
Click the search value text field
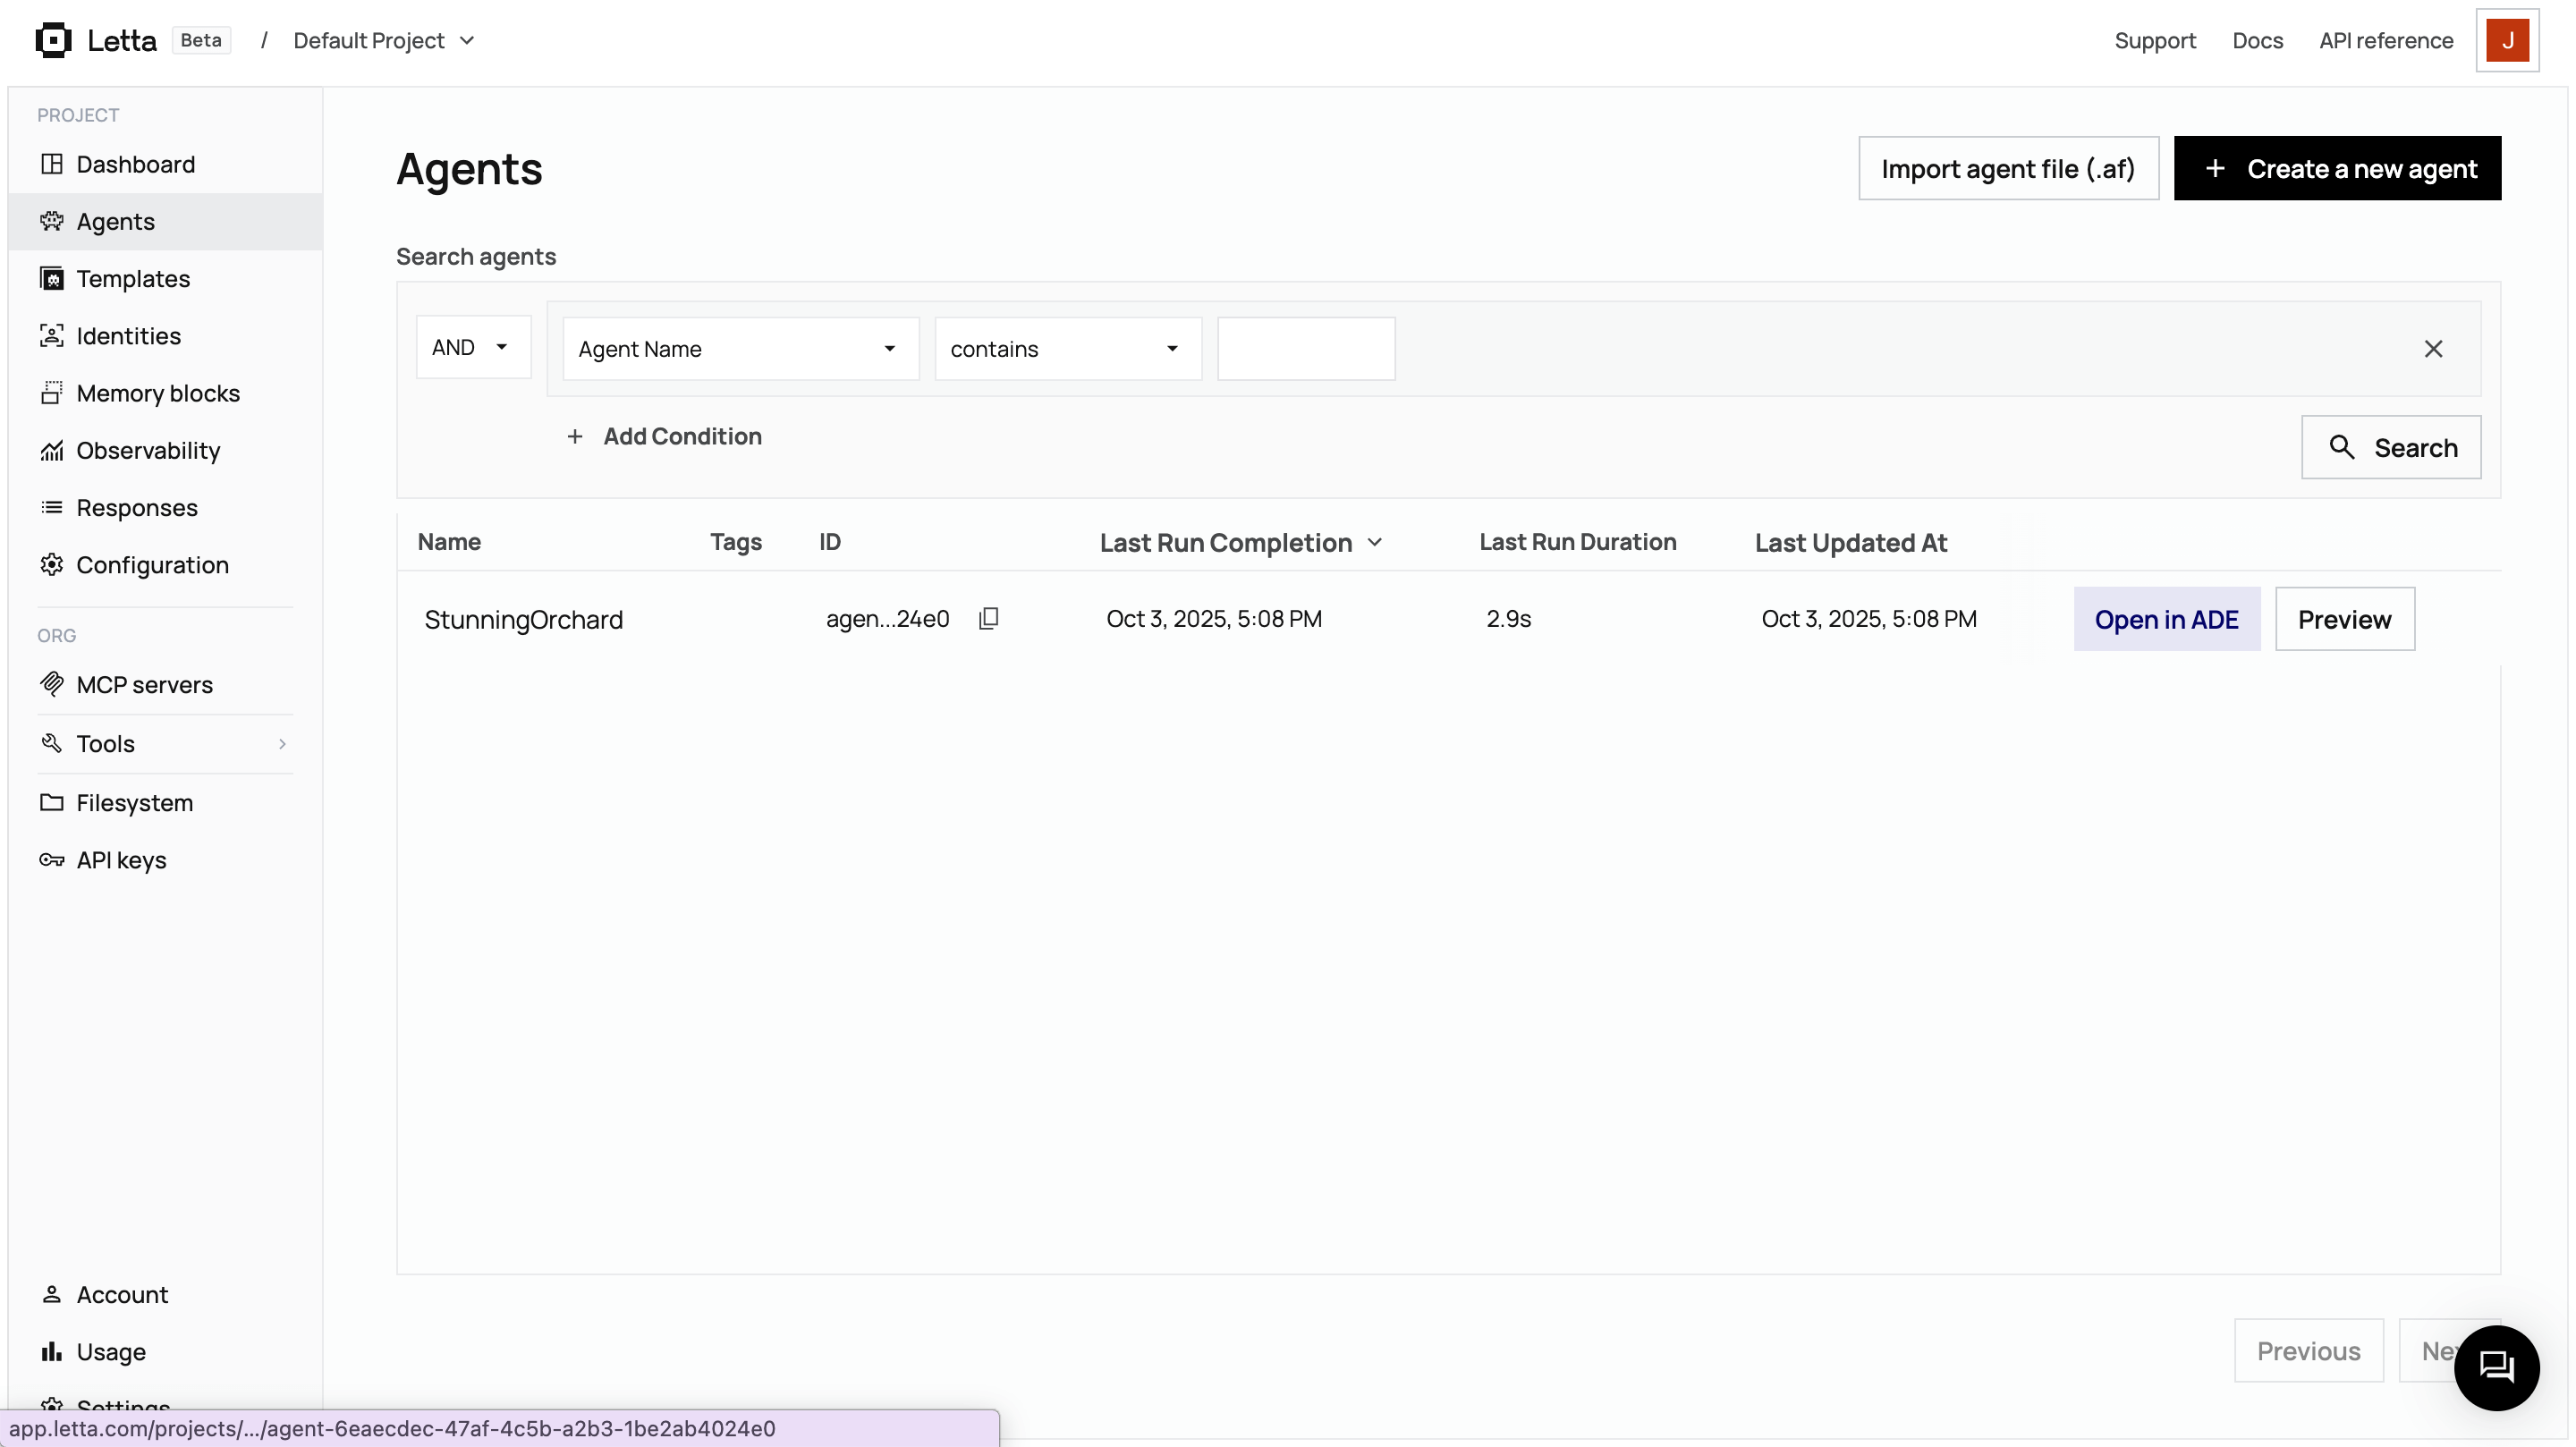point(1305,349)
